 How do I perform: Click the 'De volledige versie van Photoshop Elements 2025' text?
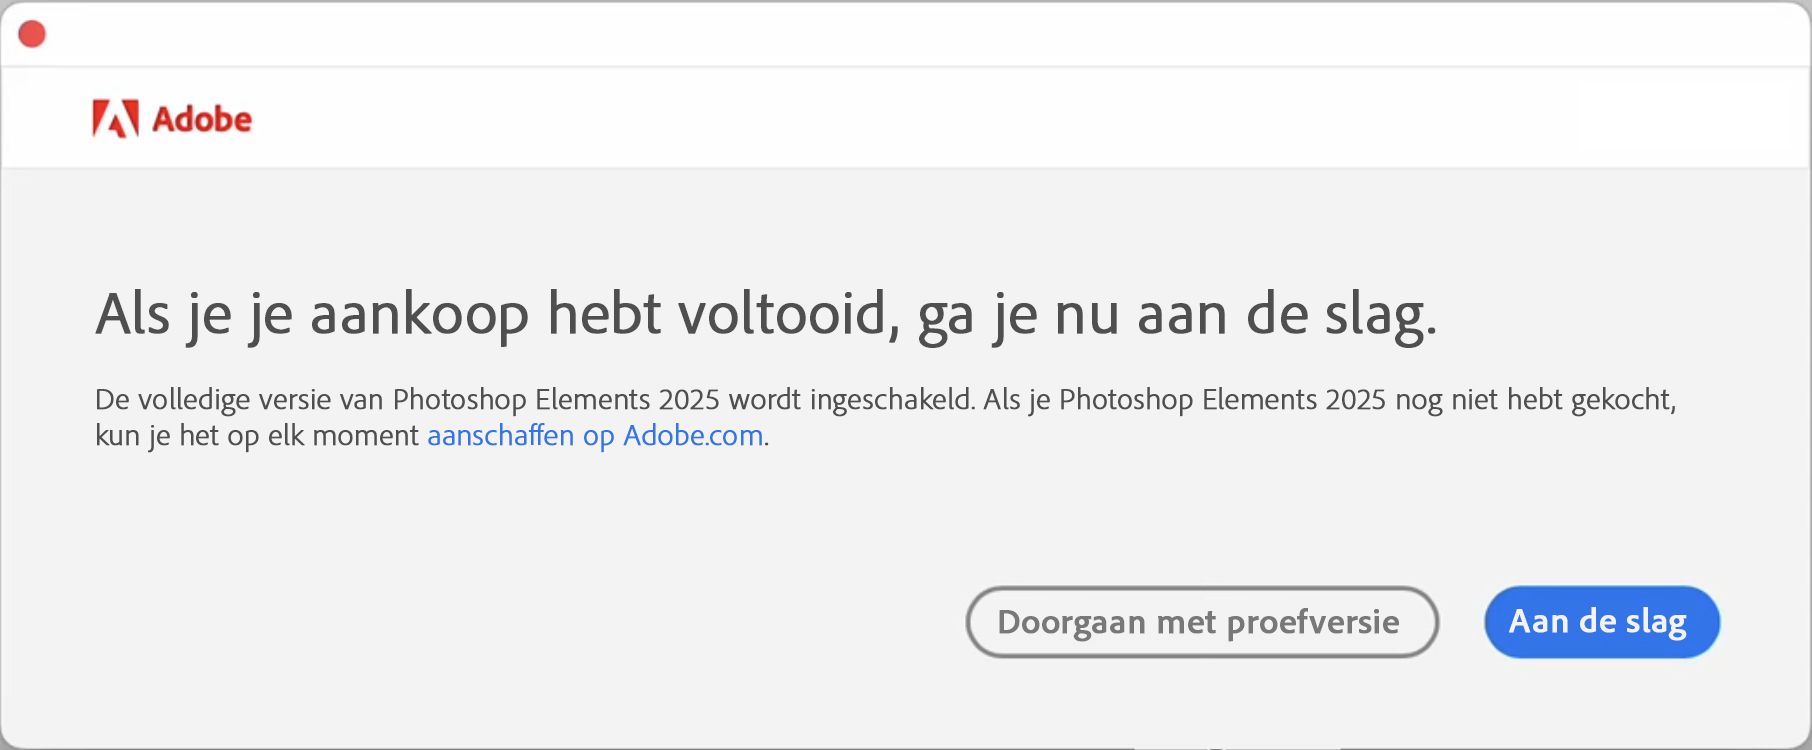pyautogui.click(x=407, y=400)
